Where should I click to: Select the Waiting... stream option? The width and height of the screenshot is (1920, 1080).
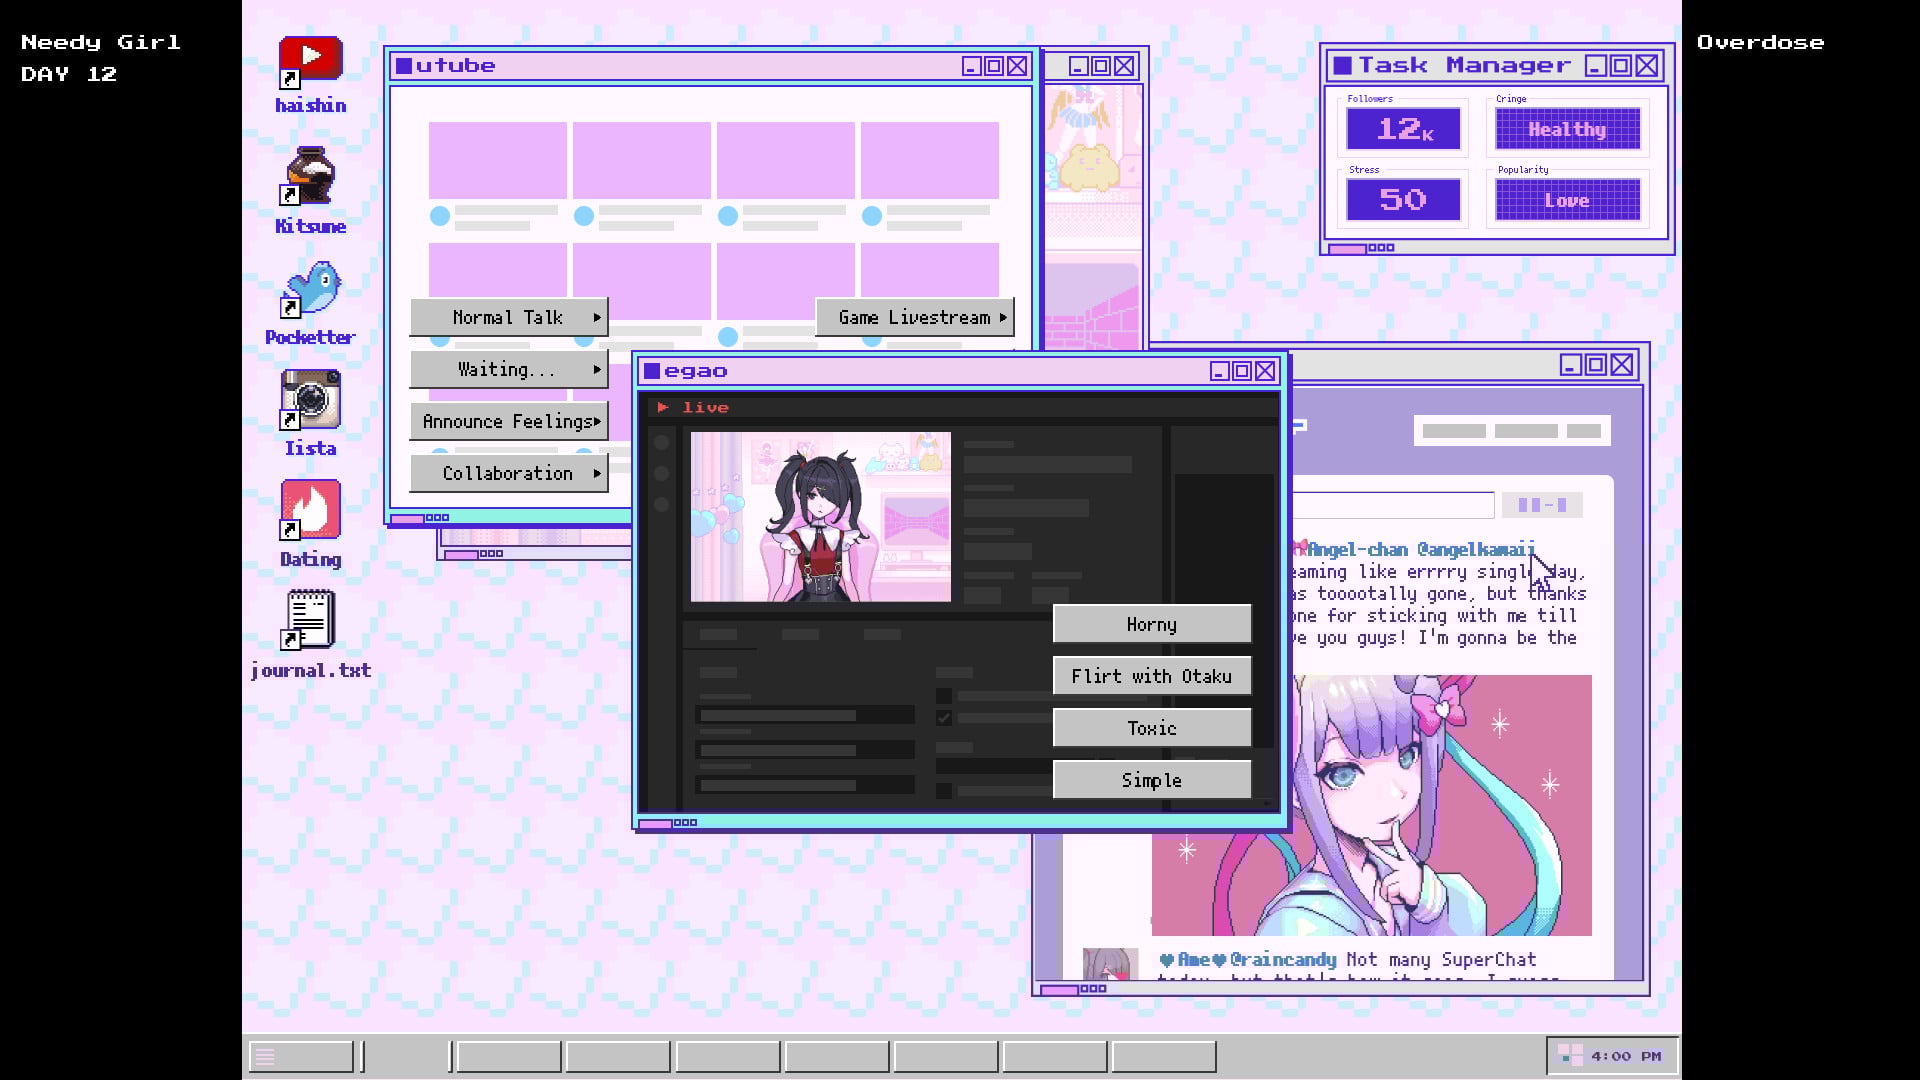coord(508,369)
